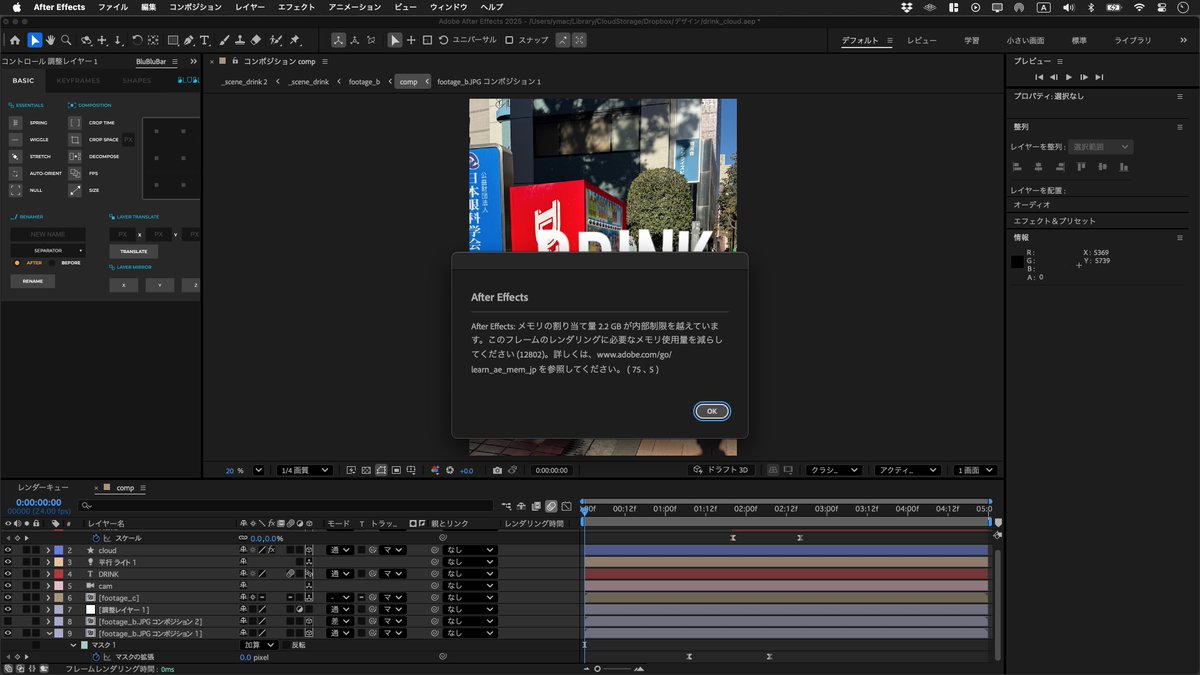This screenshot has width=1200, height=675.
Task: Click the timeline zoom slider
Action: 597,668
